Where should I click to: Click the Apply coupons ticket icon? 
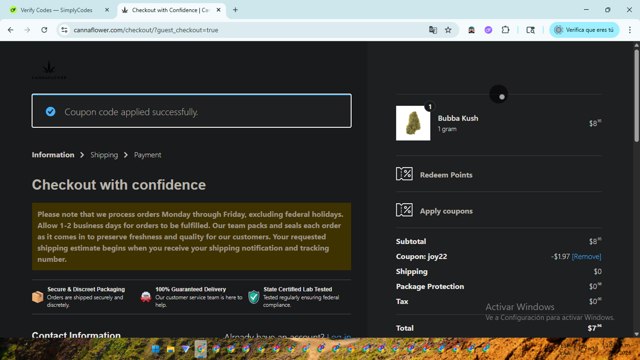404,210
